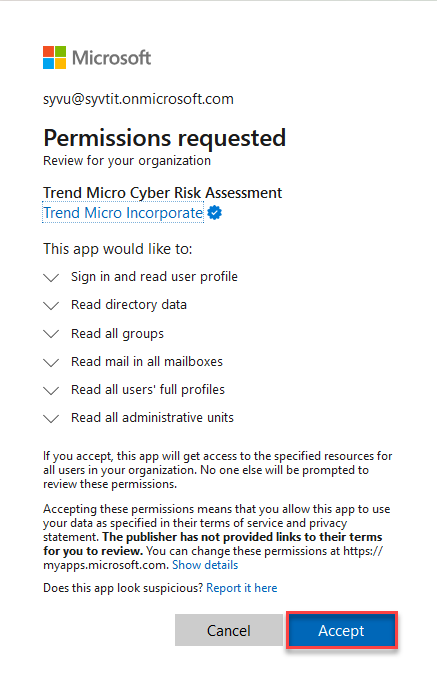Click the Report it here link
The image size is (437, 687).
242,588
